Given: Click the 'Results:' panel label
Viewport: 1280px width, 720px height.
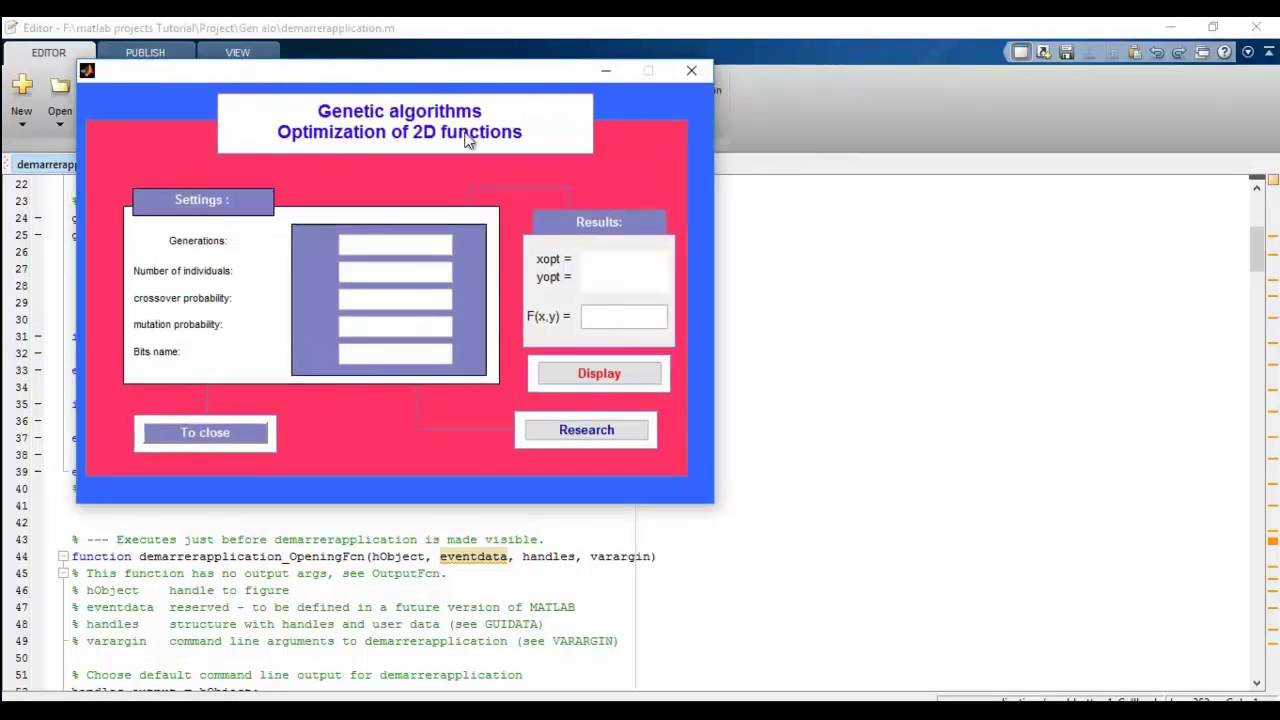Looking at the screenshot, I should 599,222.
